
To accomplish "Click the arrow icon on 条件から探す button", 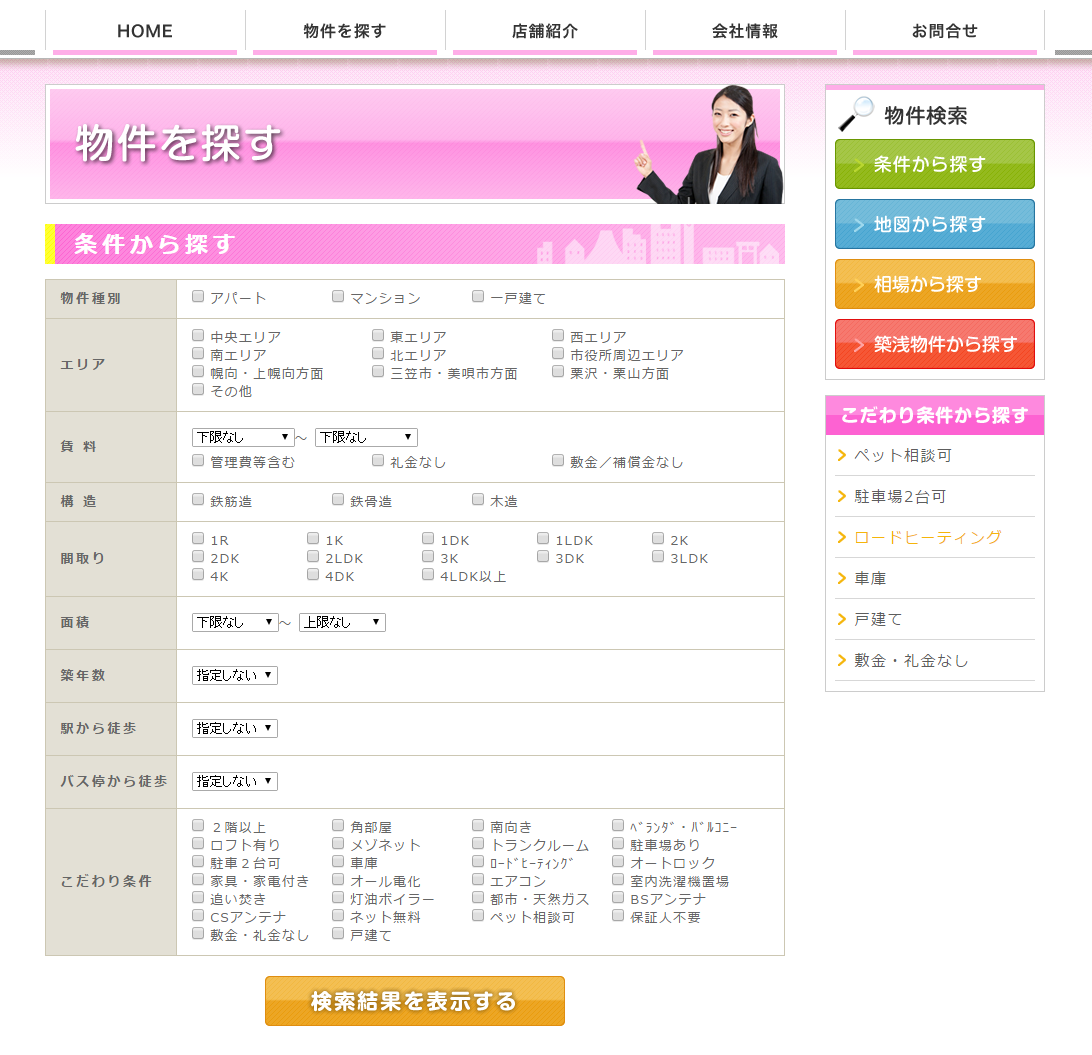I will pyautogui.click(x=858, y=165).
